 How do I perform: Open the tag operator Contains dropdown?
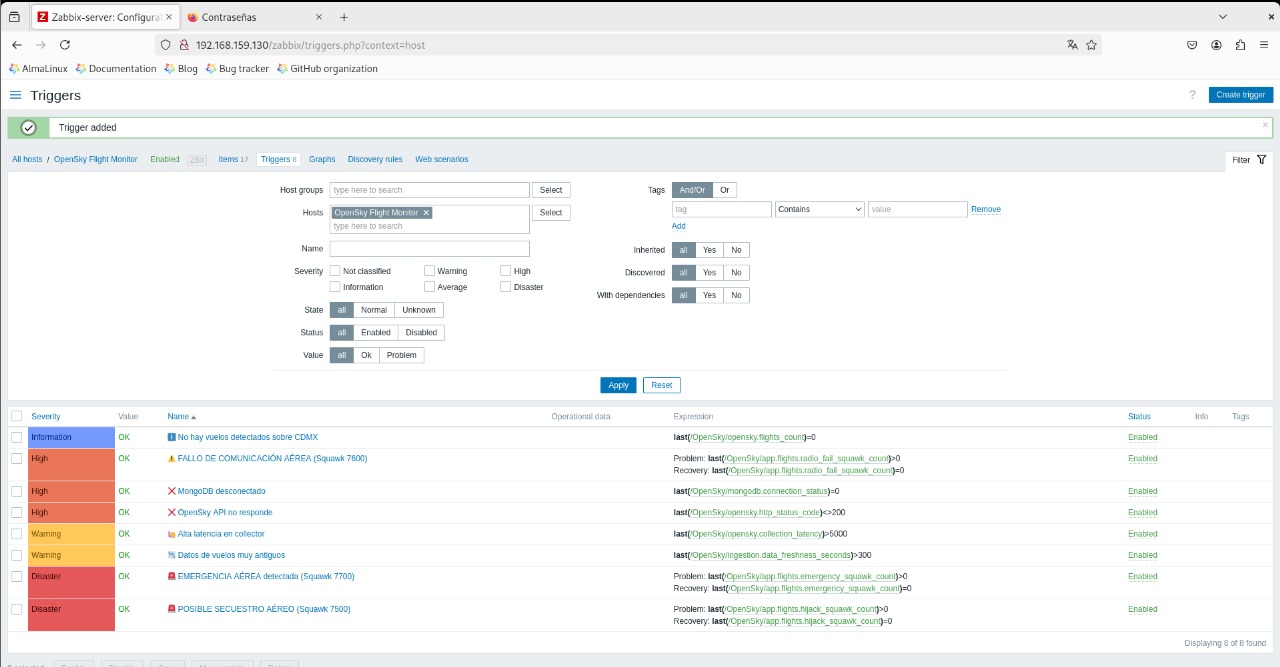pos(819,209)
